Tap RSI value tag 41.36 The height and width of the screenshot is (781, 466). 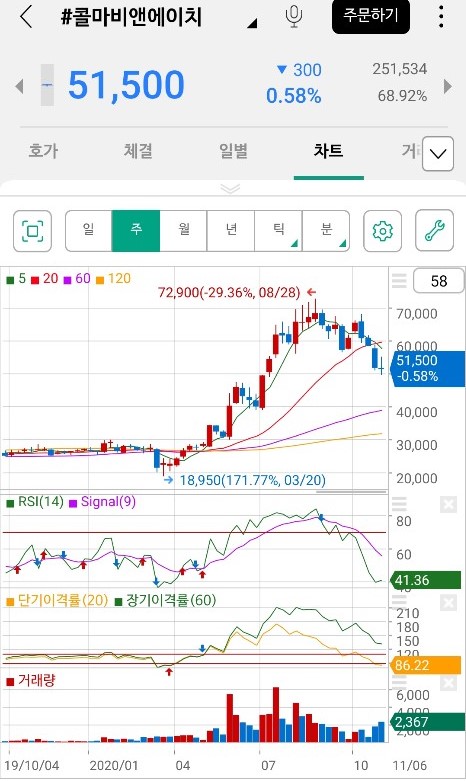427,580
